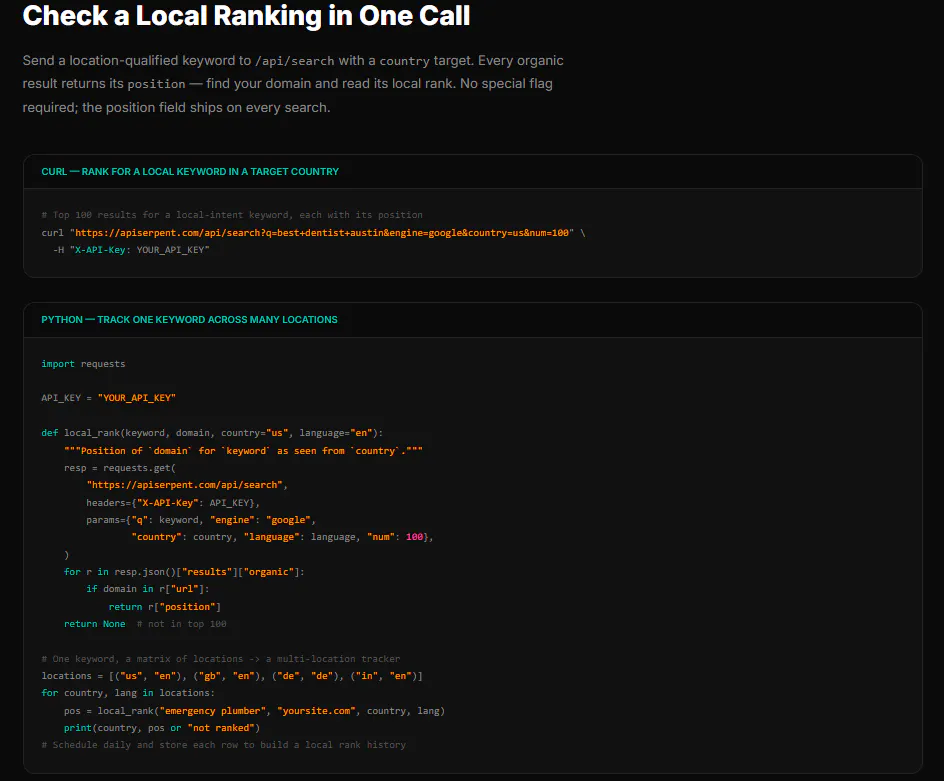
Task: Click the line "return None # not in top 100"
Action: tap(145, 624)
